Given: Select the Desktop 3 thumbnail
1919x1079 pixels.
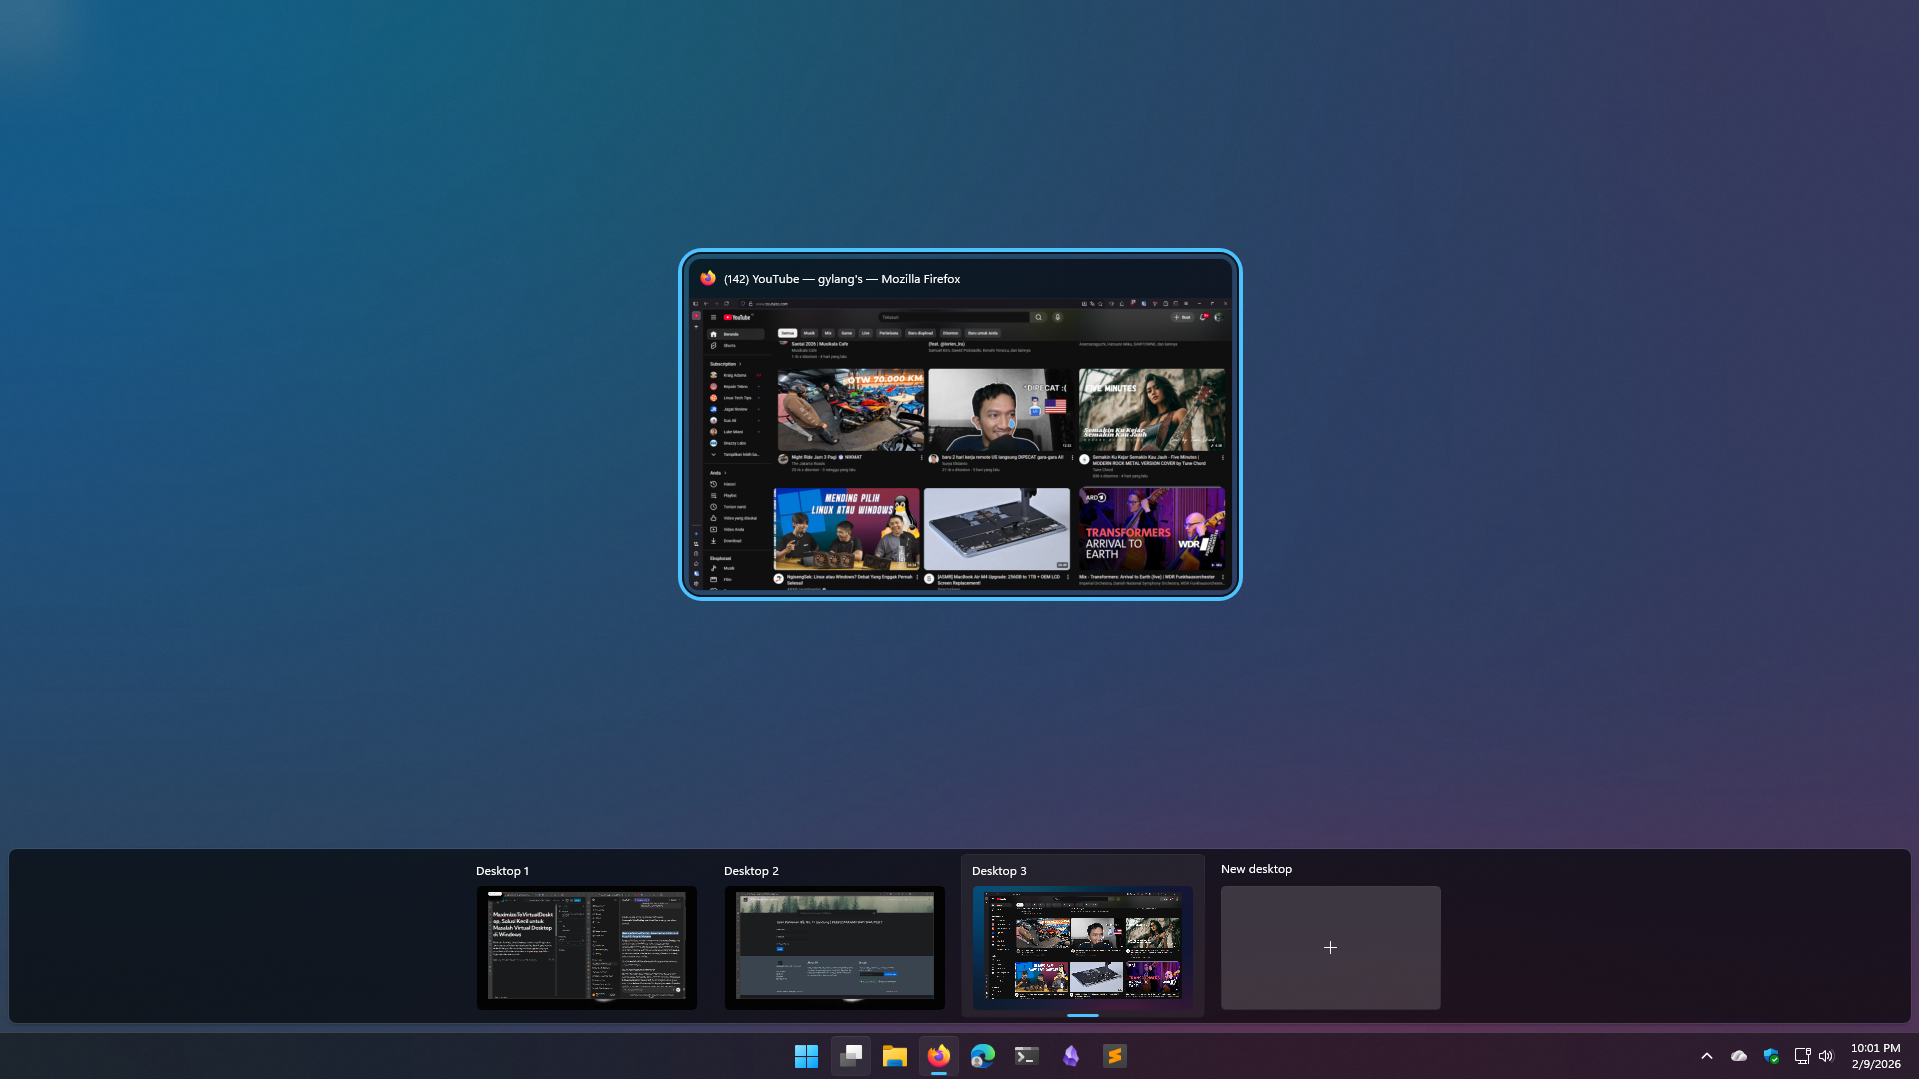Looking at the screenshot, I should (x=1082, y=946).
